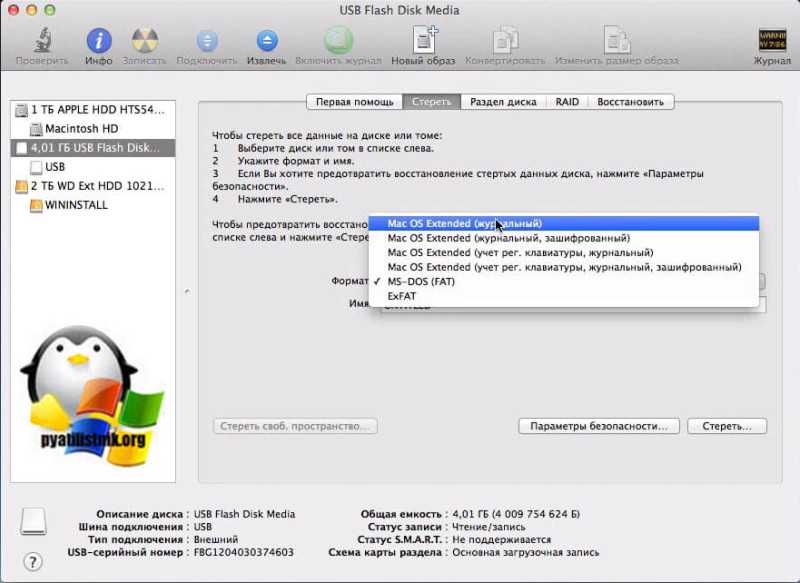Click the Имя name input field

coord(573,305)
